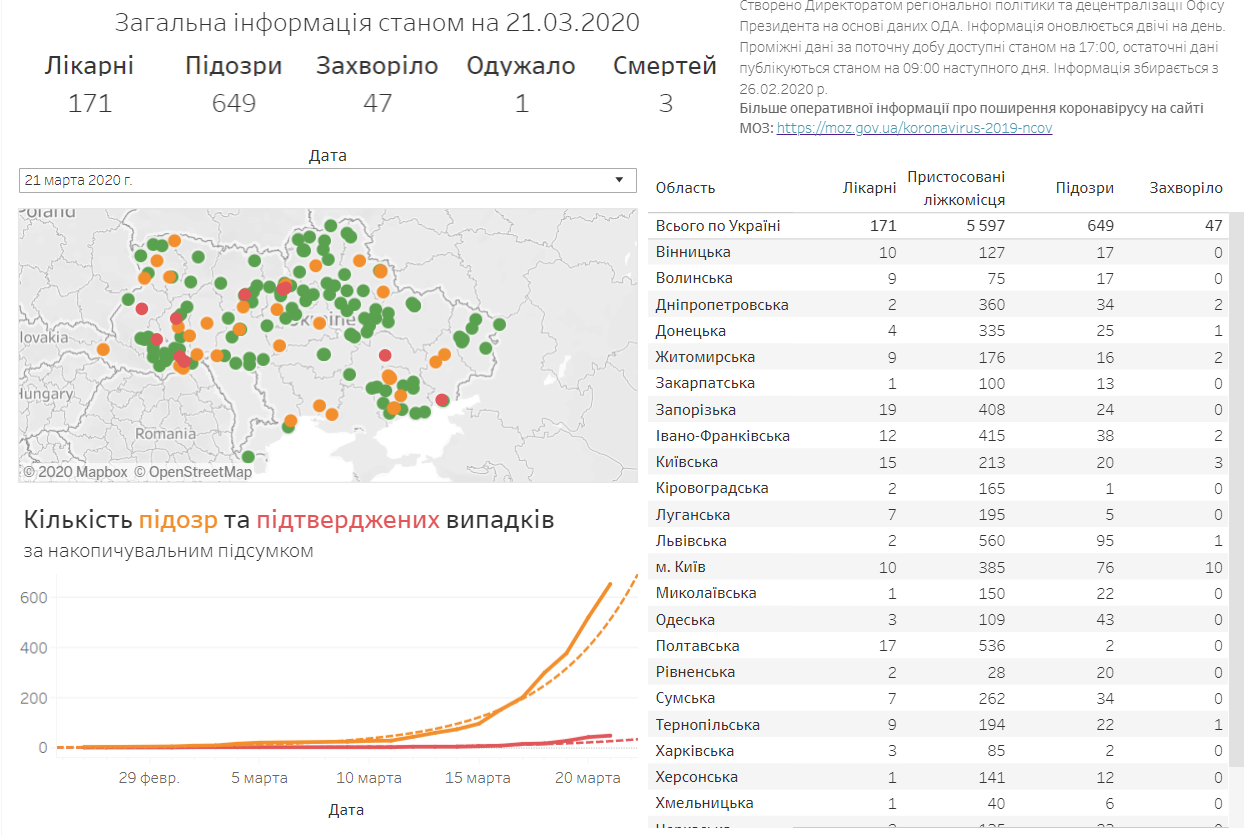Click the red map marker closest to Crimea

point(442,400)
